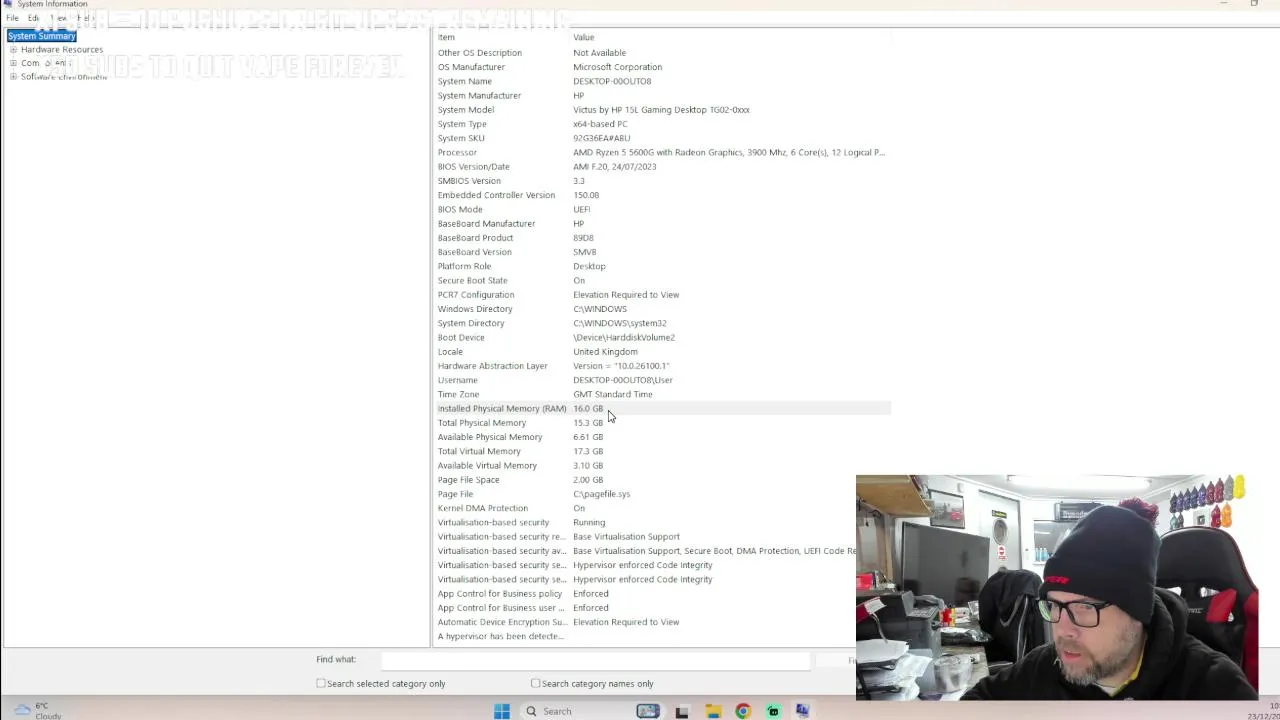This screenshot has width=1280, height=720.
Task: Select the Processor row
Action: tap(661, 153)
